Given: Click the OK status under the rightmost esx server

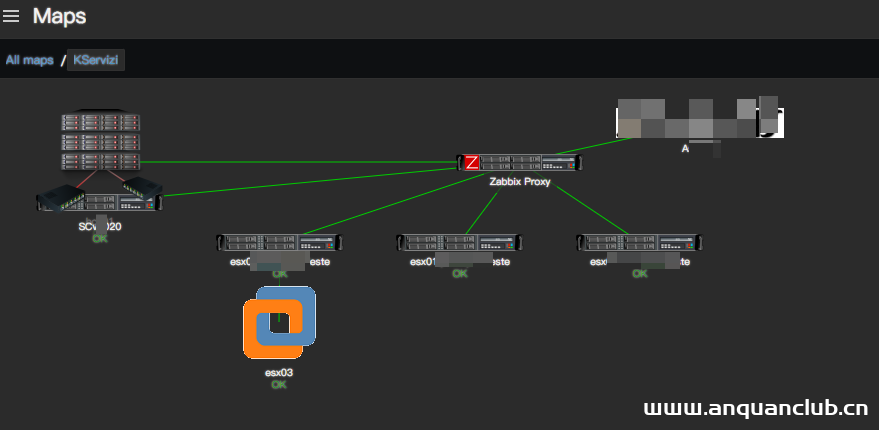Looking at the screenshot, I should 639,274.
